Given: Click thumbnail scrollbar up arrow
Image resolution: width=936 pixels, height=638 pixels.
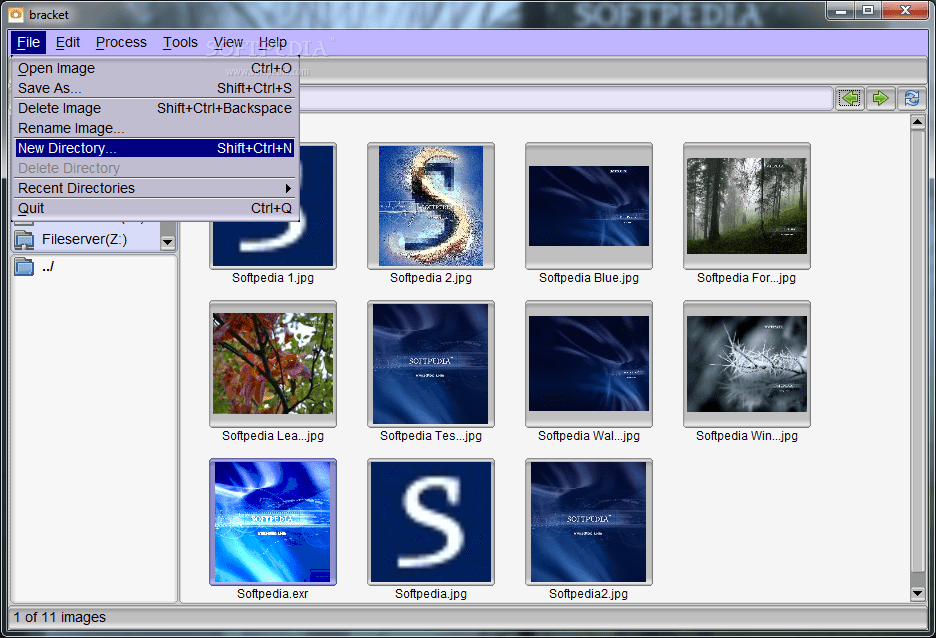Looking at the screenshot, I should coord(917,122).
